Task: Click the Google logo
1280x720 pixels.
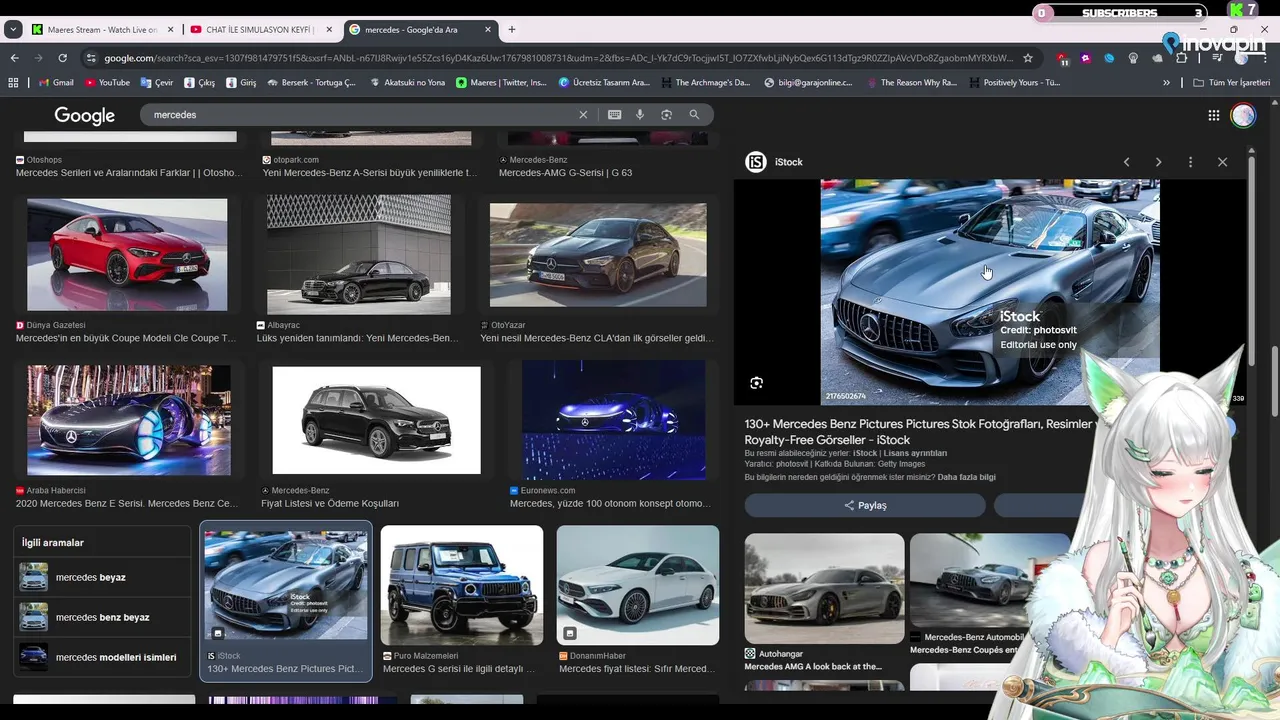Action: click(84, 116)
